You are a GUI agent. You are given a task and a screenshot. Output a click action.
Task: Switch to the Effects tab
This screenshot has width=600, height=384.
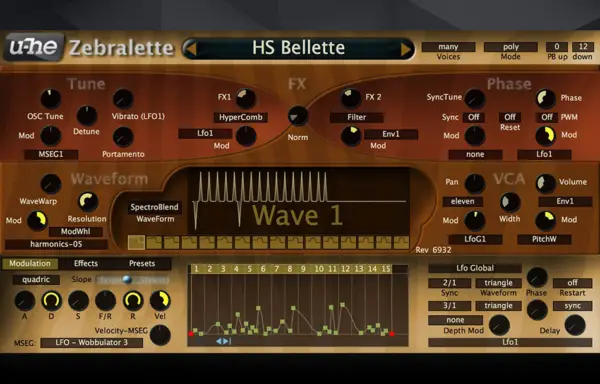click(86, 264)
